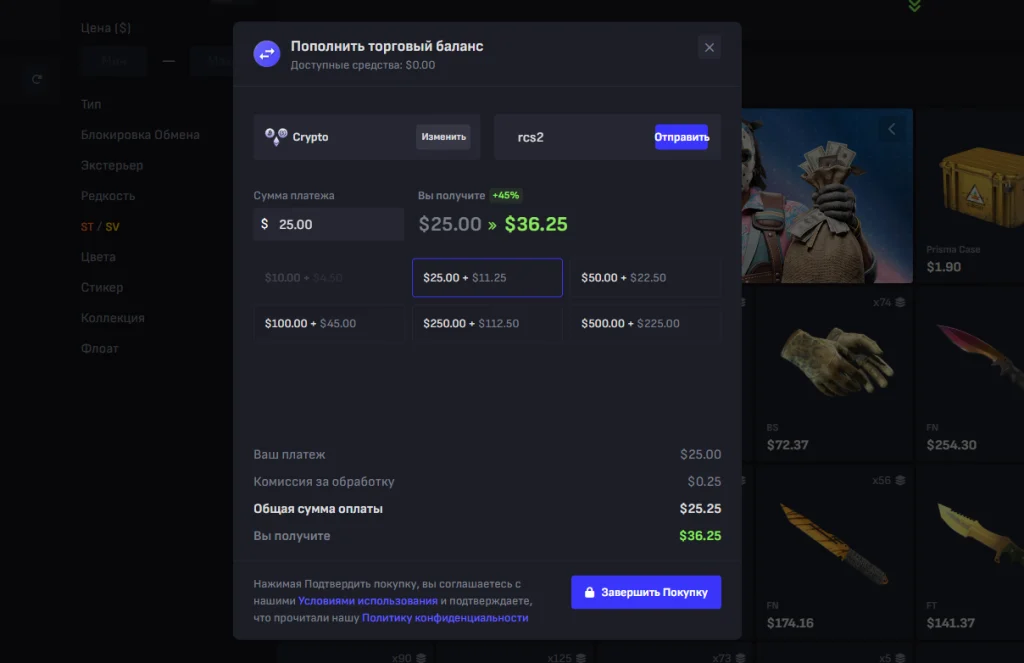The width and height of the screenshot is (1024, 663).
Task: Expand the Тип filter
Action: [91, 105]
